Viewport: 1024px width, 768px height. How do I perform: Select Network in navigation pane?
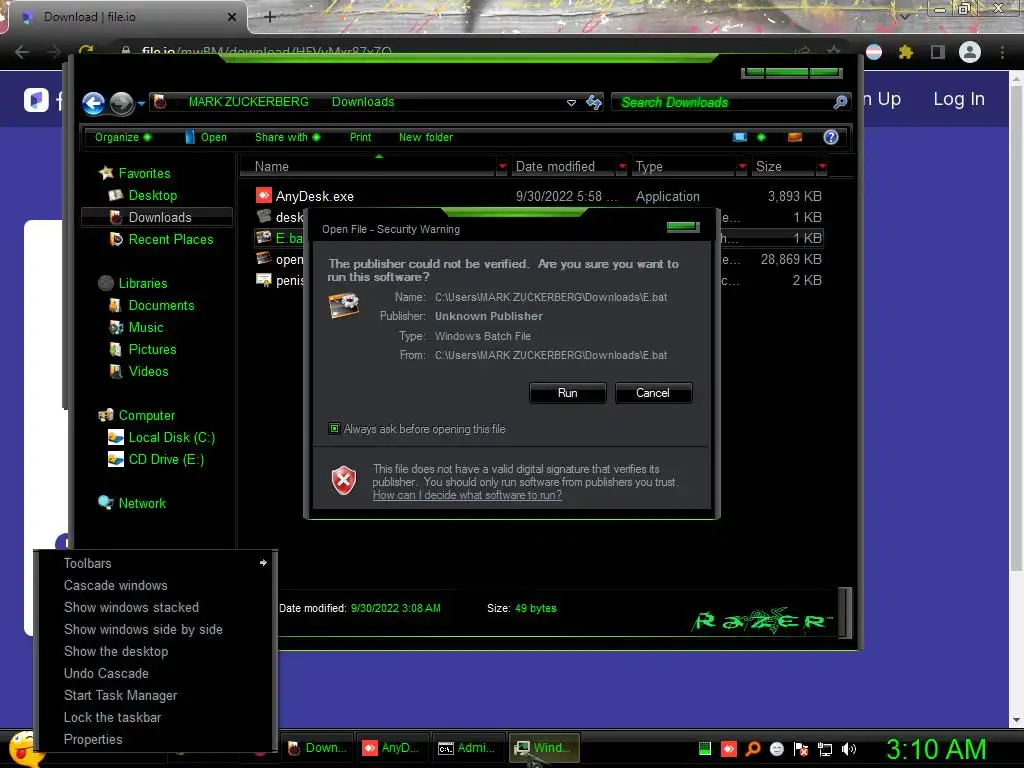click(x=142, y=503)
